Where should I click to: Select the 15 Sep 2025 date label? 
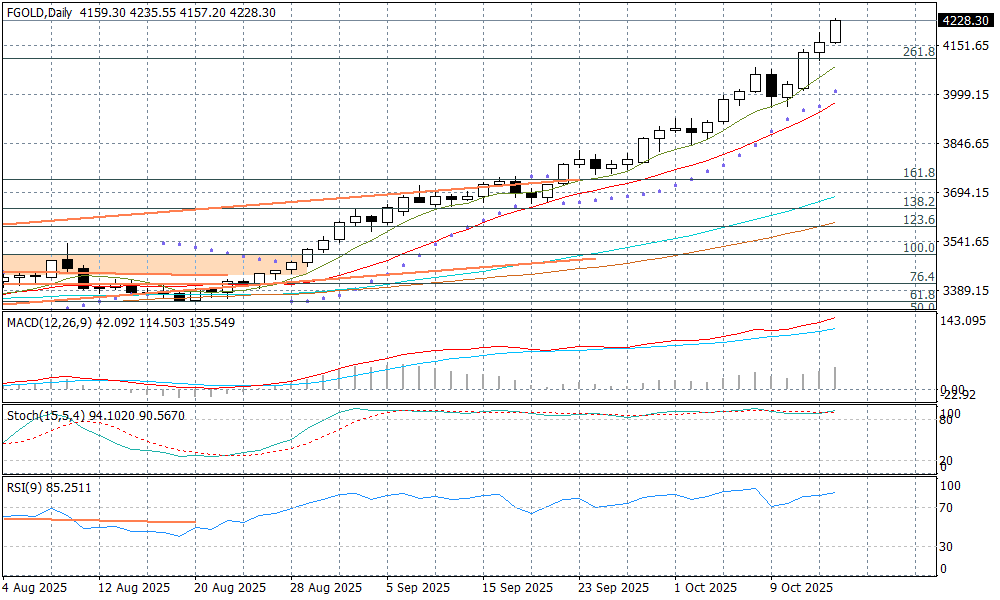517,587
